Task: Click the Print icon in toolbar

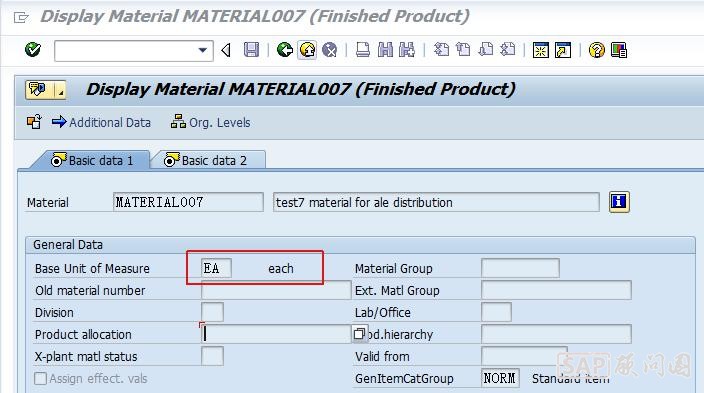Action: coord(363,50)
